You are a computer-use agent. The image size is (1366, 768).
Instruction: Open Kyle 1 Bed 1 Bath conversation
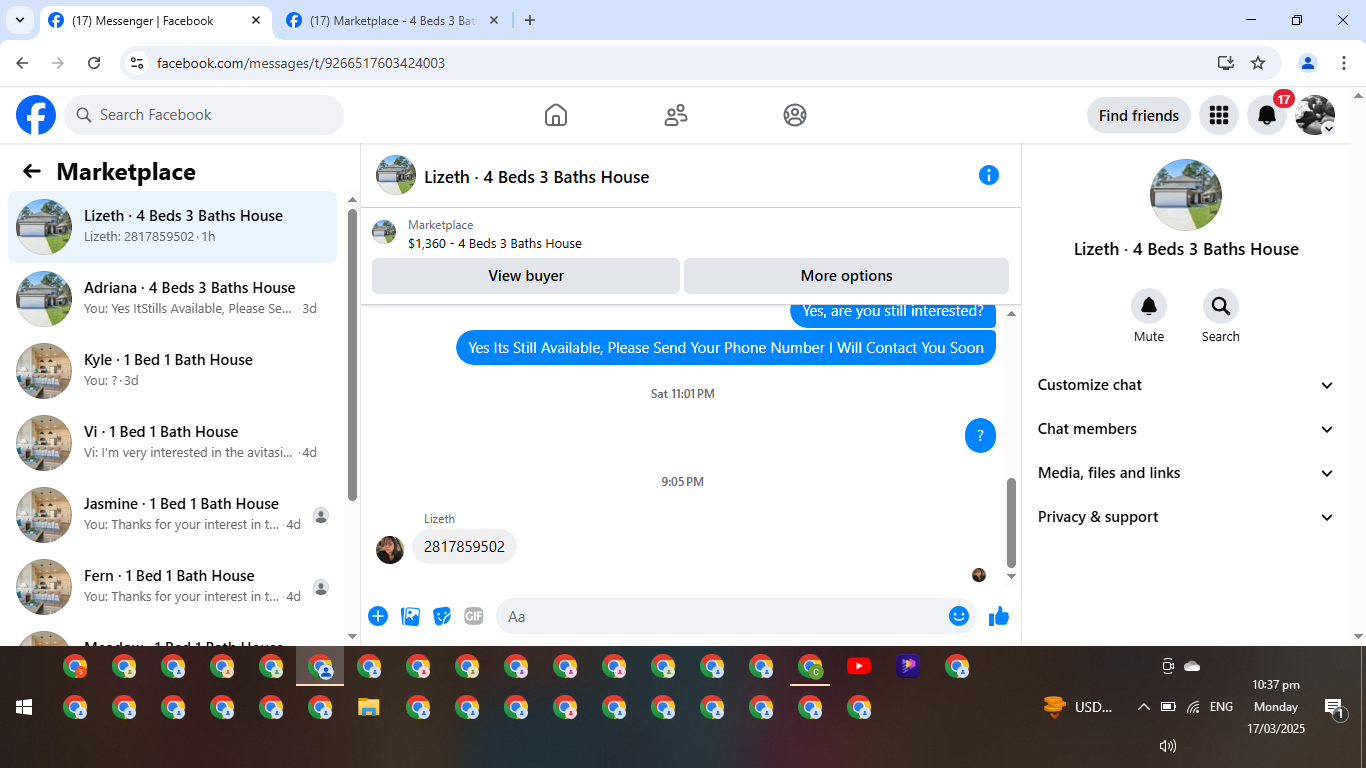point(172,371)
